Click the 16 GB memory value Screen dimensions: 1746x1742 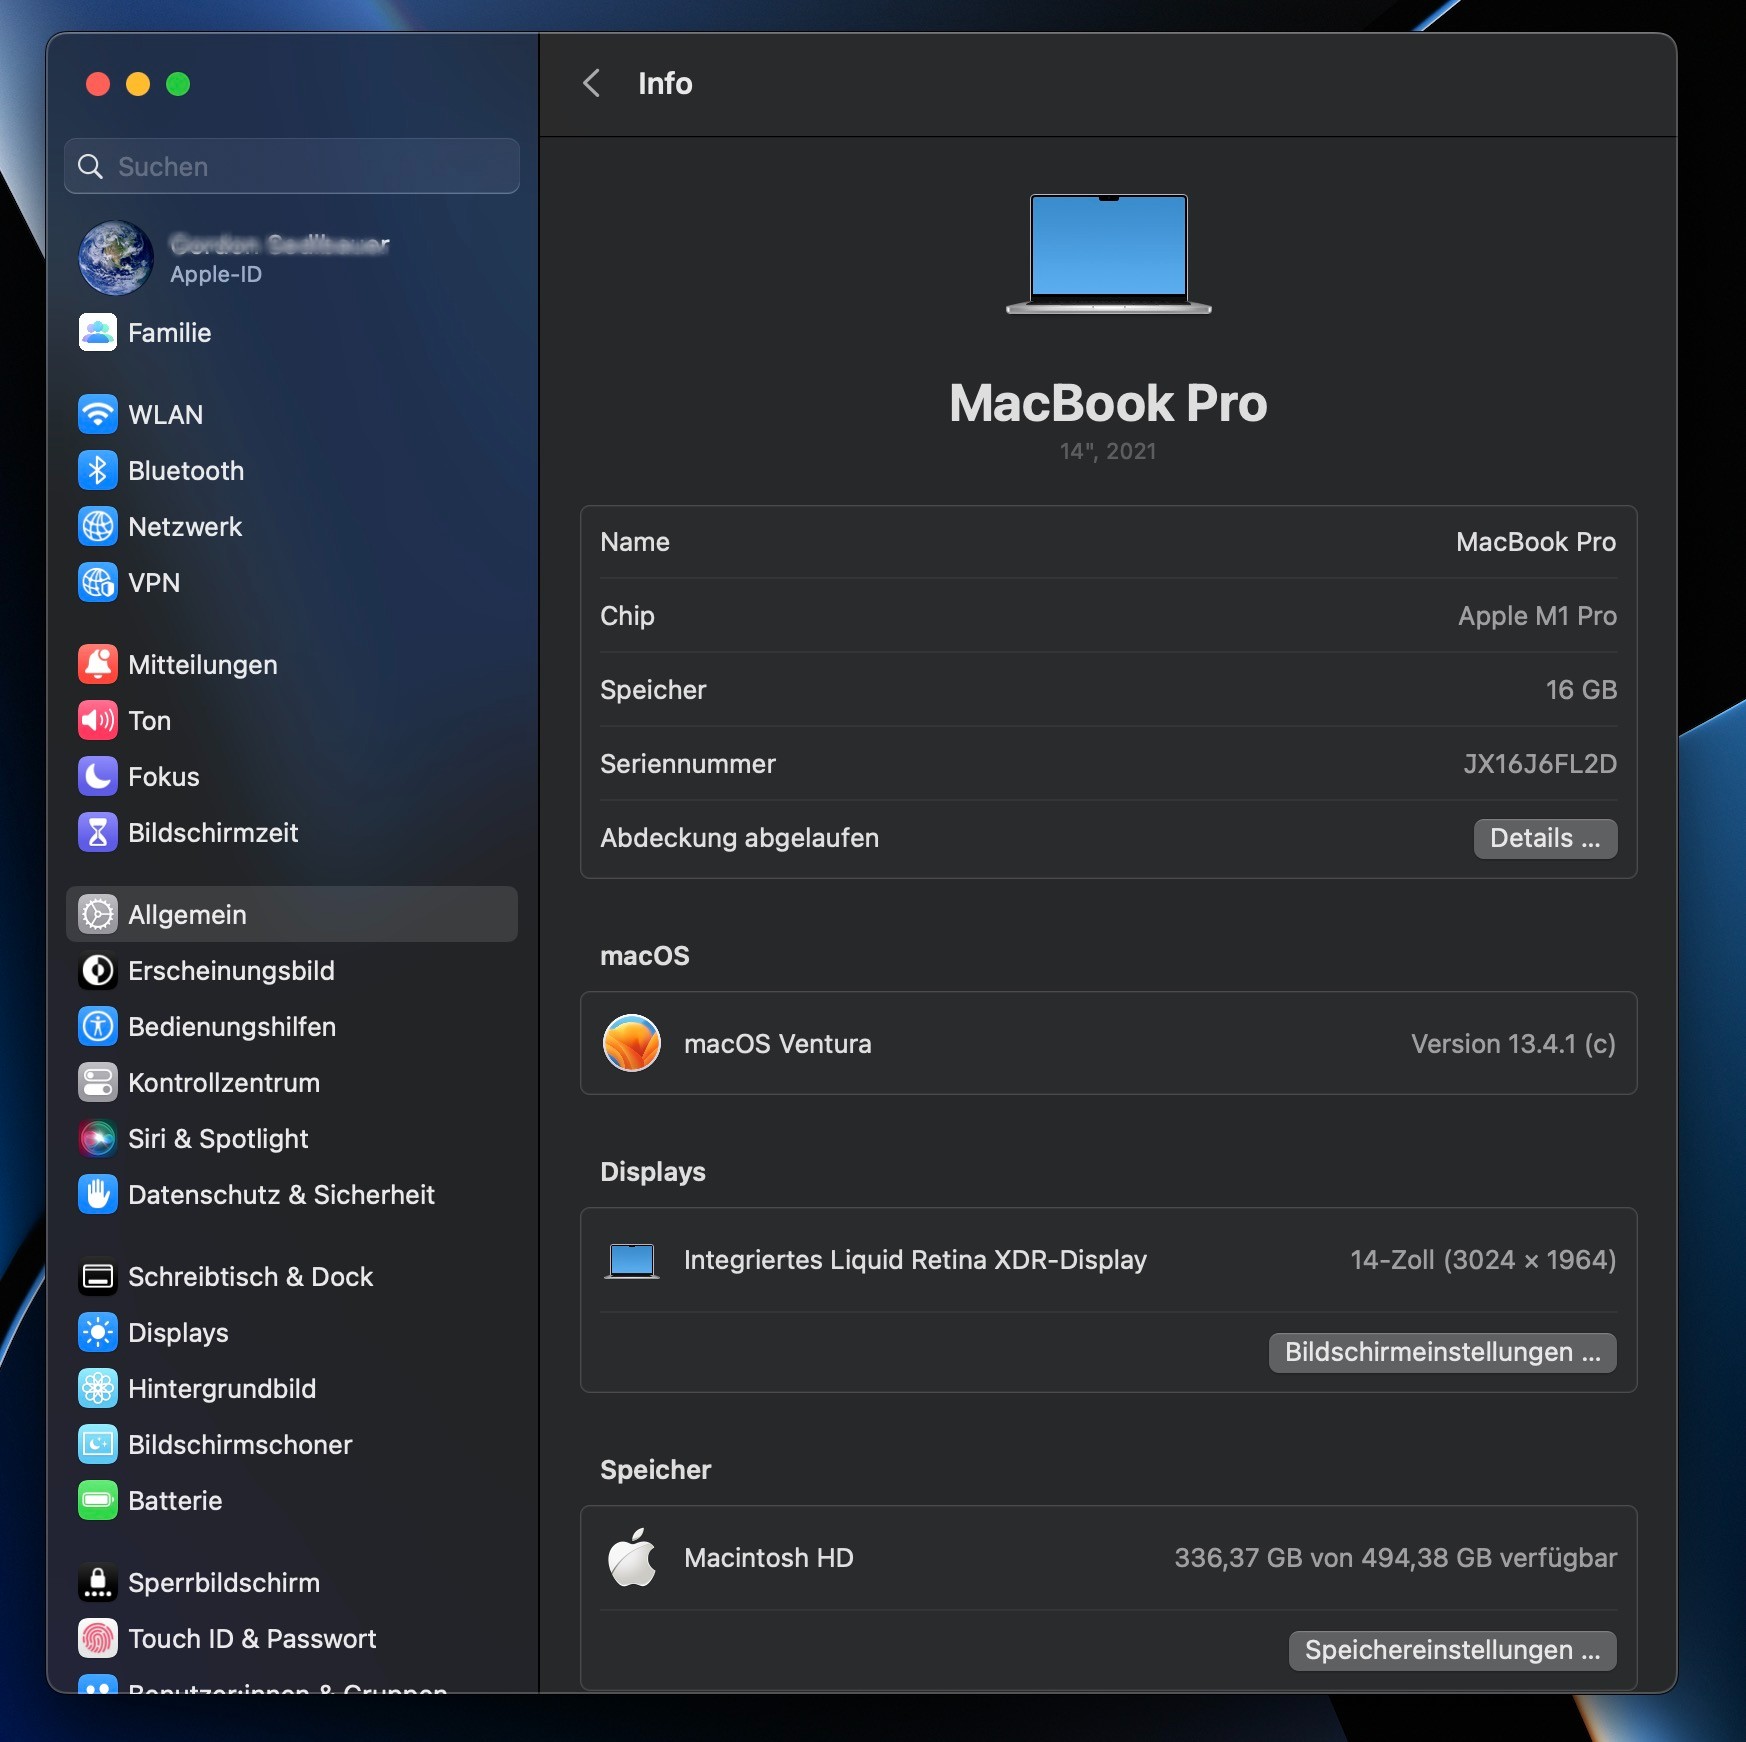coord(1581,690)
